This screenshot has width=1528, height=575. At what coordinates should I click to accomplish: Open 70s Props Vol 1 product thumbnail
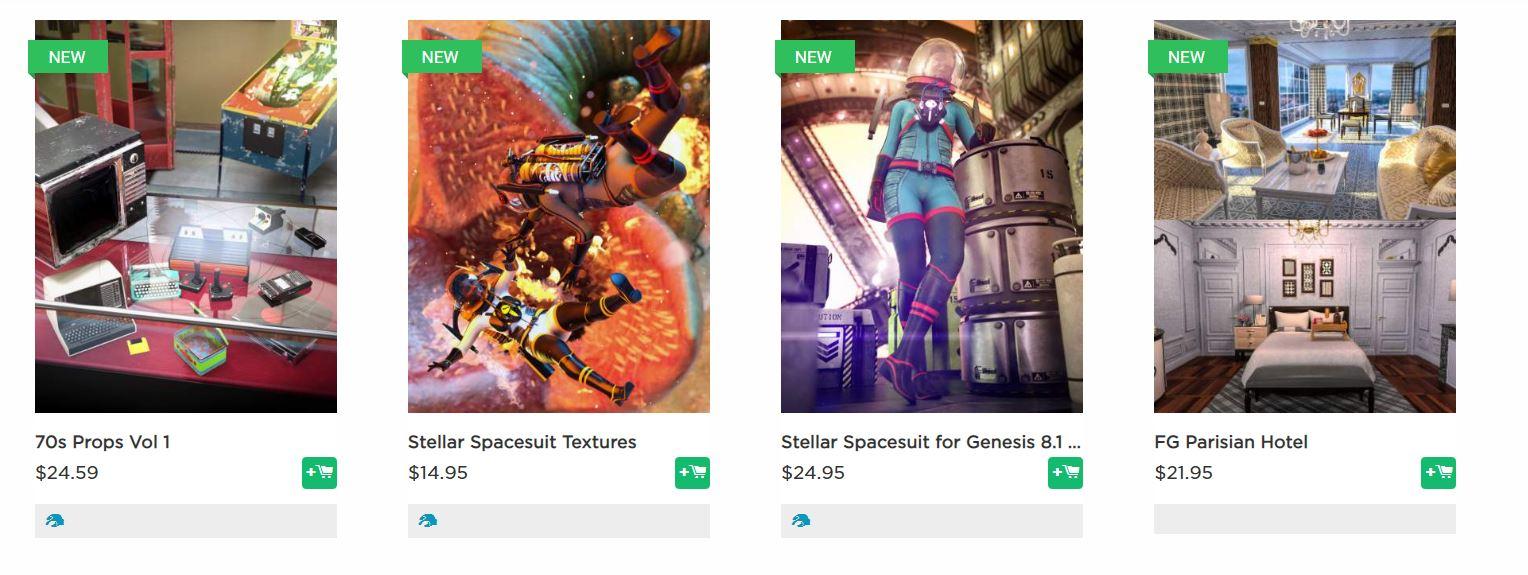(x=186, y=216)
